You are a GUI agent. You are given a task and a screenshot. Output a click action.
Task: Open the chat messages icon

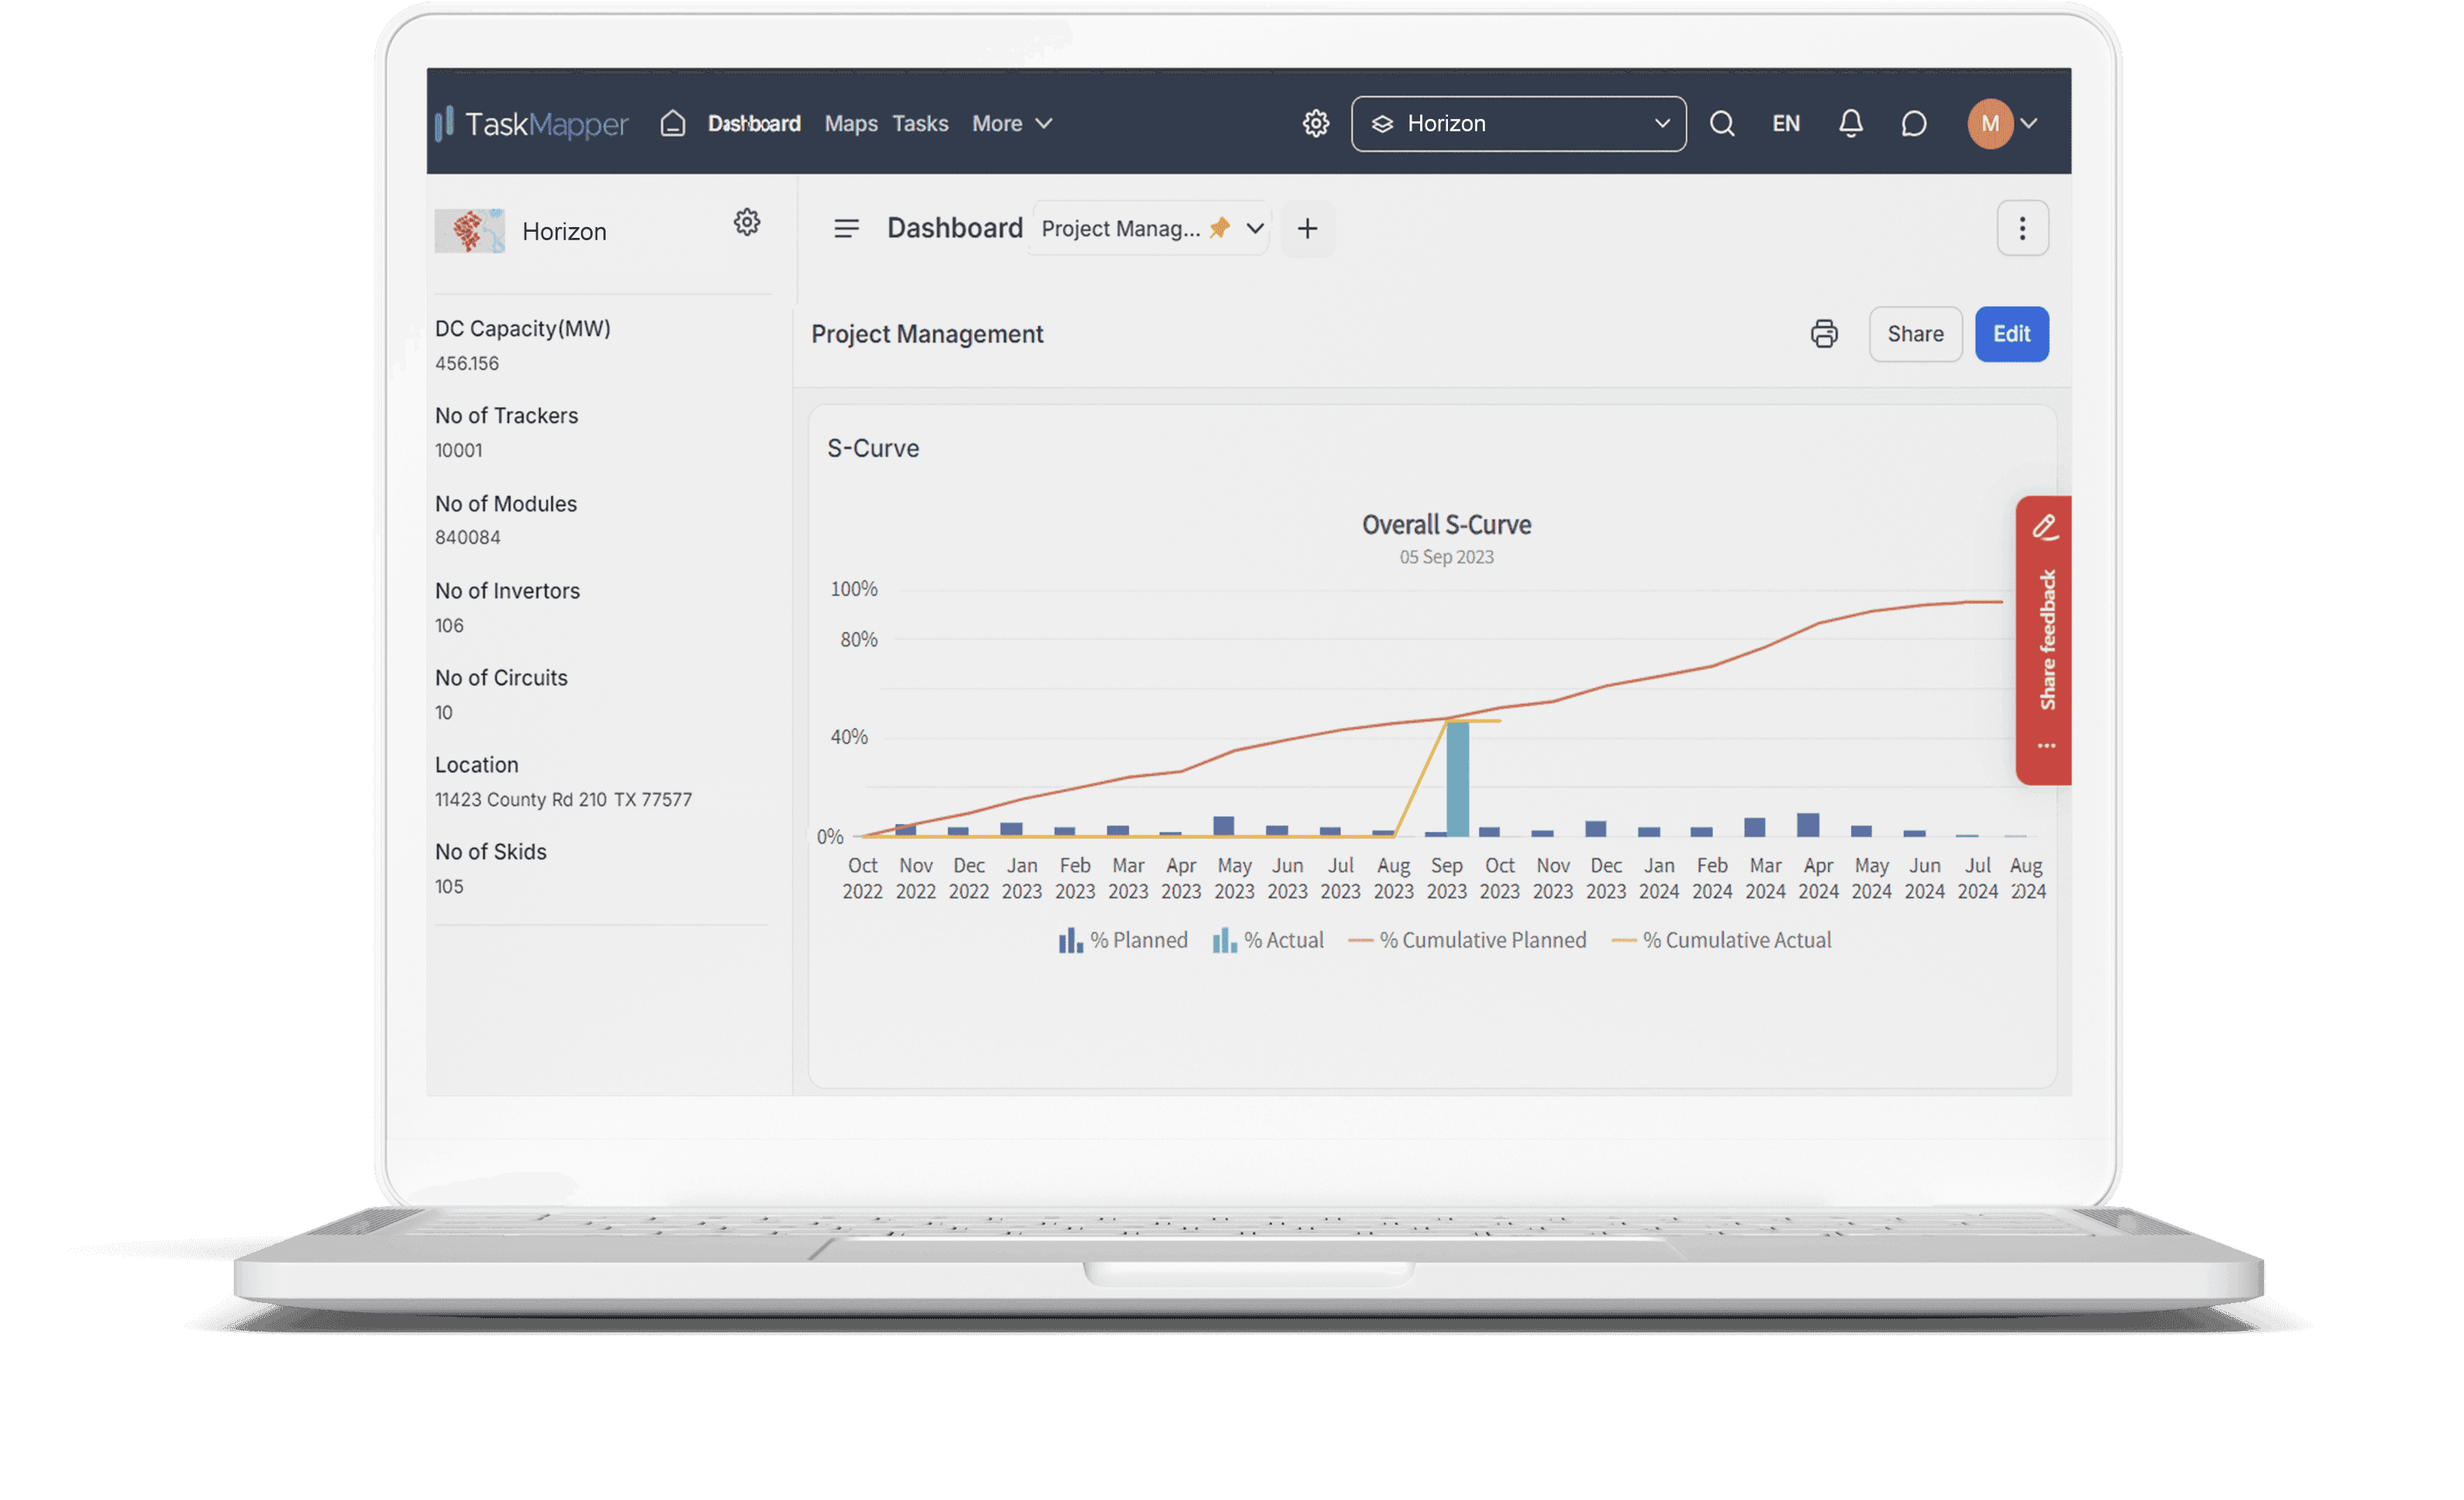[x=1914, y=123]
